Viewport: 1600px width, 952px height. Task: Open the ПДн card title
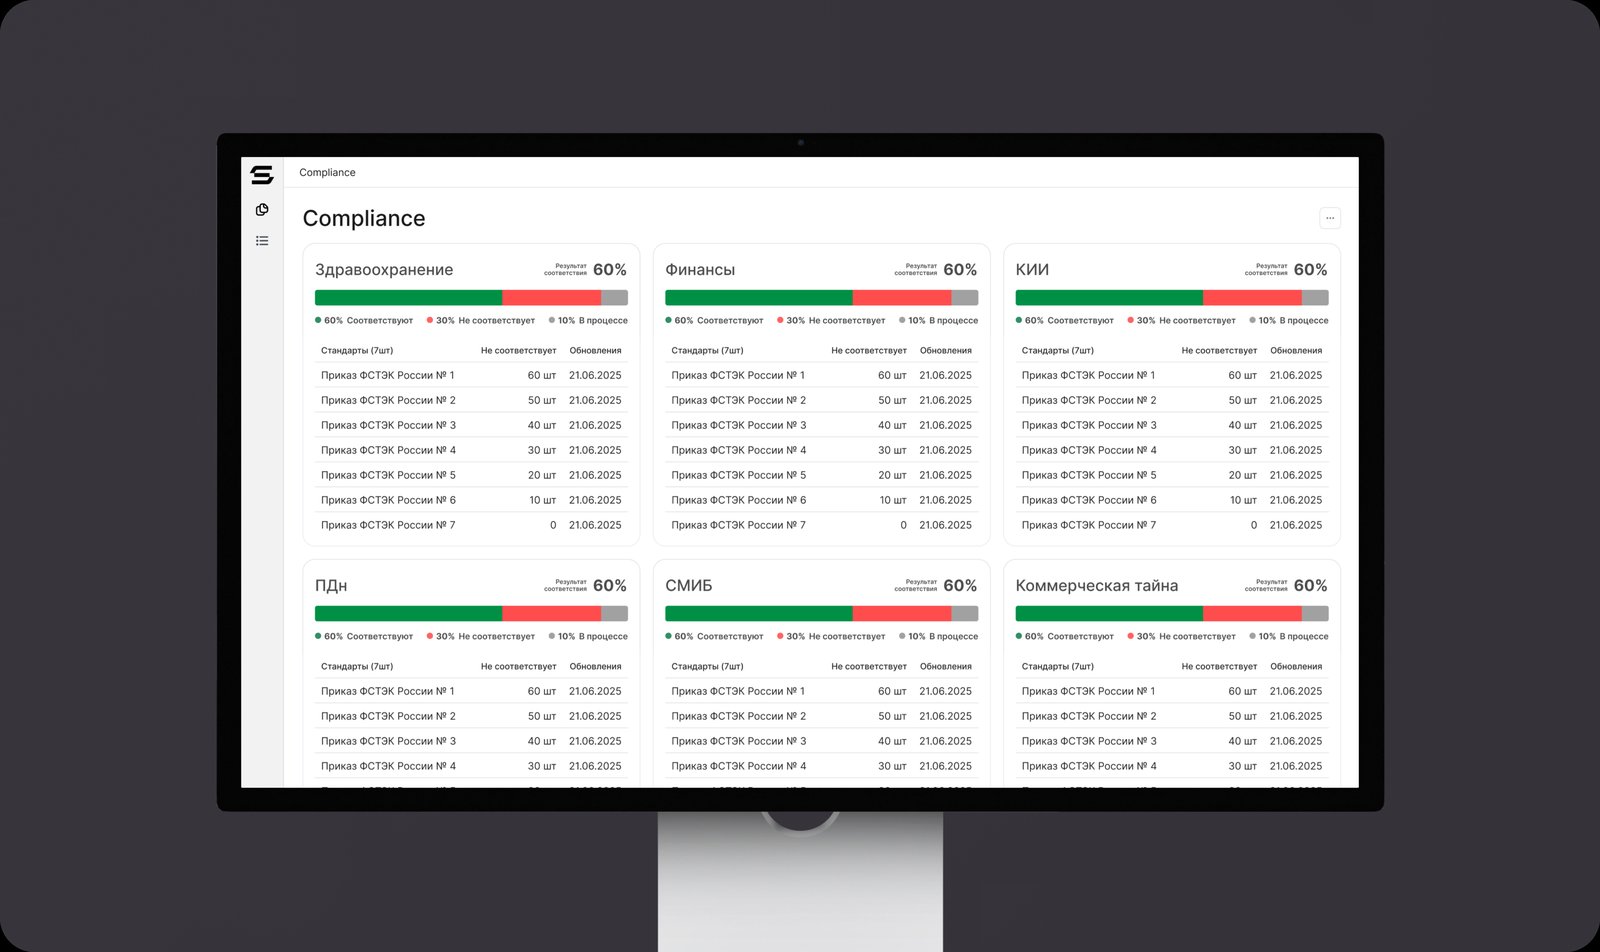(331, 586)
